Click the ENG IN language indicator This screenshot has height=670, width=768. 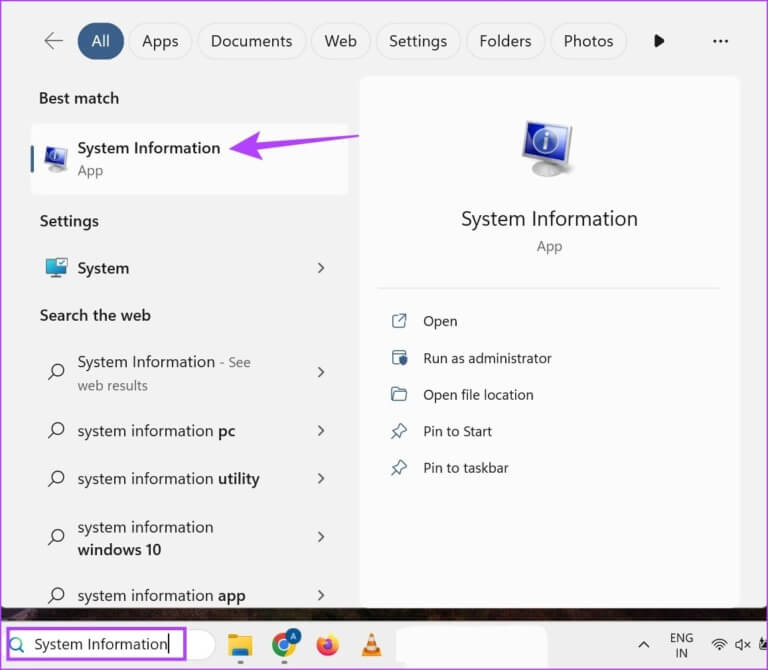[681, 645]
